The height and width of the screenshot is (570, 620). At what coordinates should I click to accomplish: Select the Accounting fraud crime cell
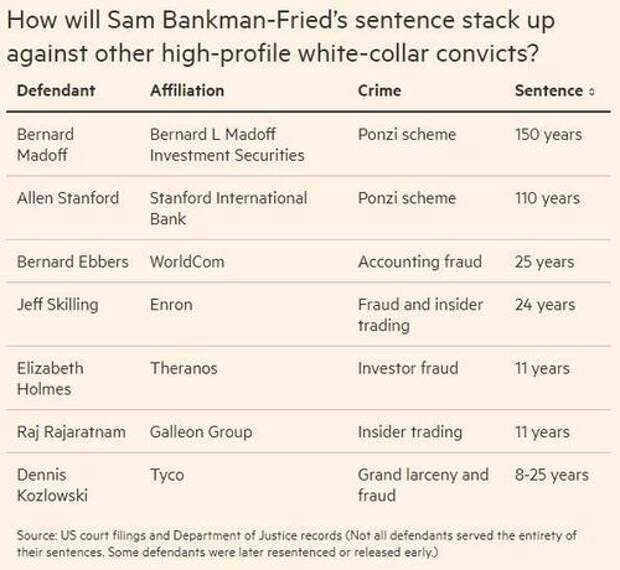[x=420, y=262]
